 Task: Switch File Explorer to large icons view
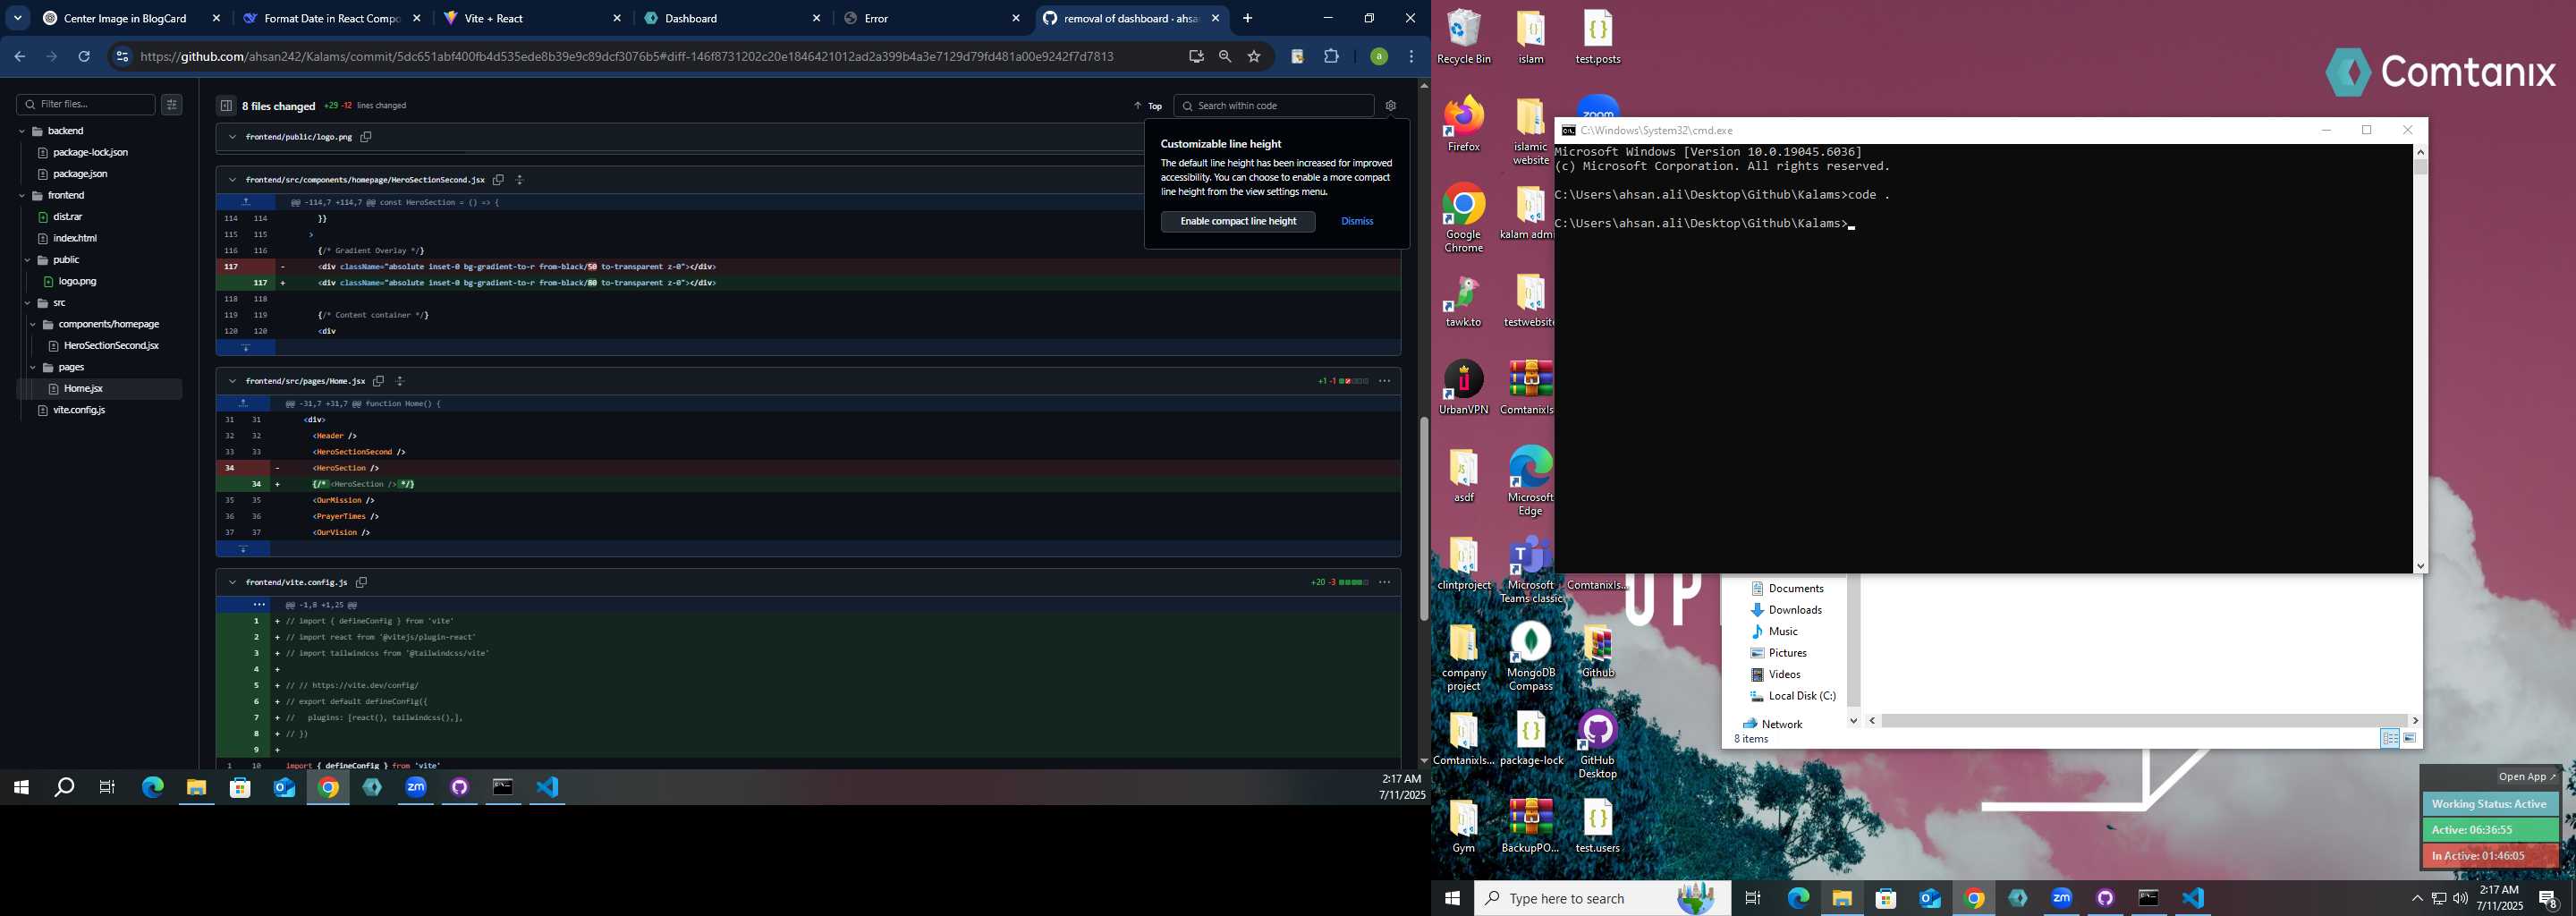(x=2410, y=738)
